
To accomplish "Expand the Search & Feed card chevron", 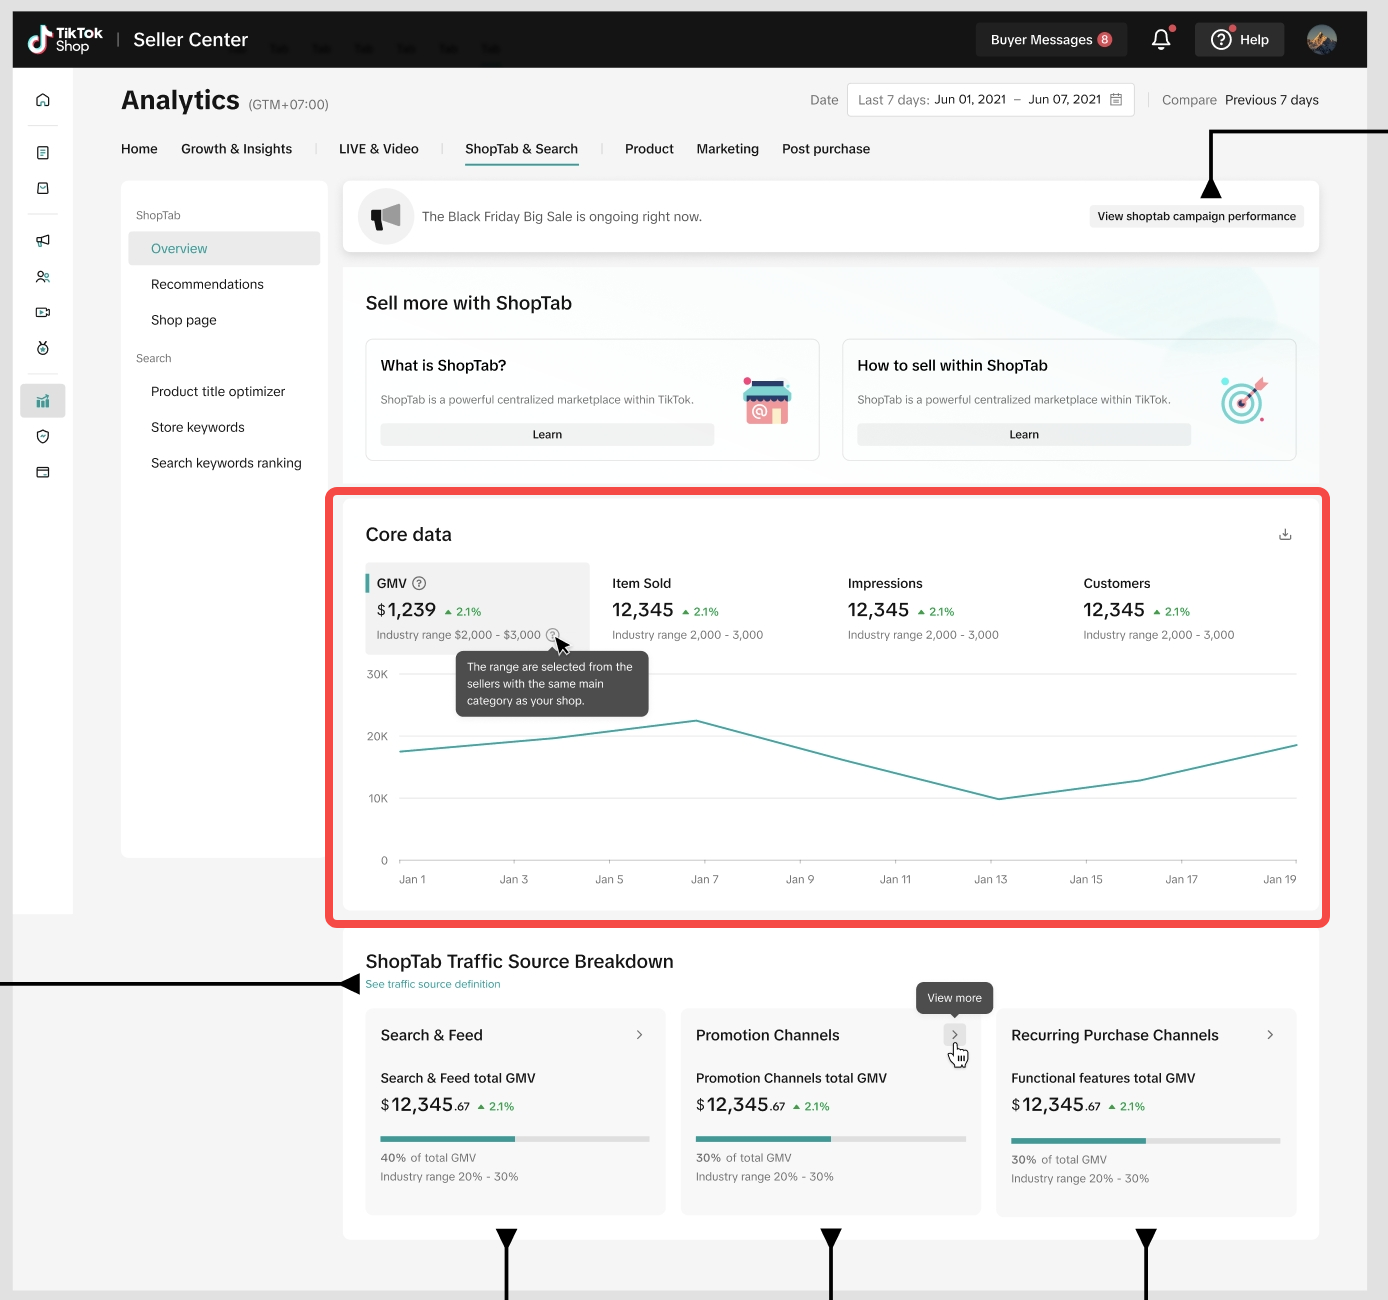I will (x=640, y=1036).
